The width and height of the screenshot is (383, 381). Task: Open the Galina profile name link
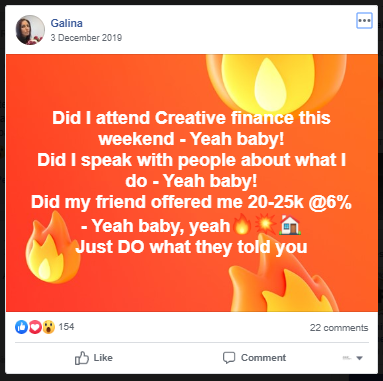click(67, 23)
